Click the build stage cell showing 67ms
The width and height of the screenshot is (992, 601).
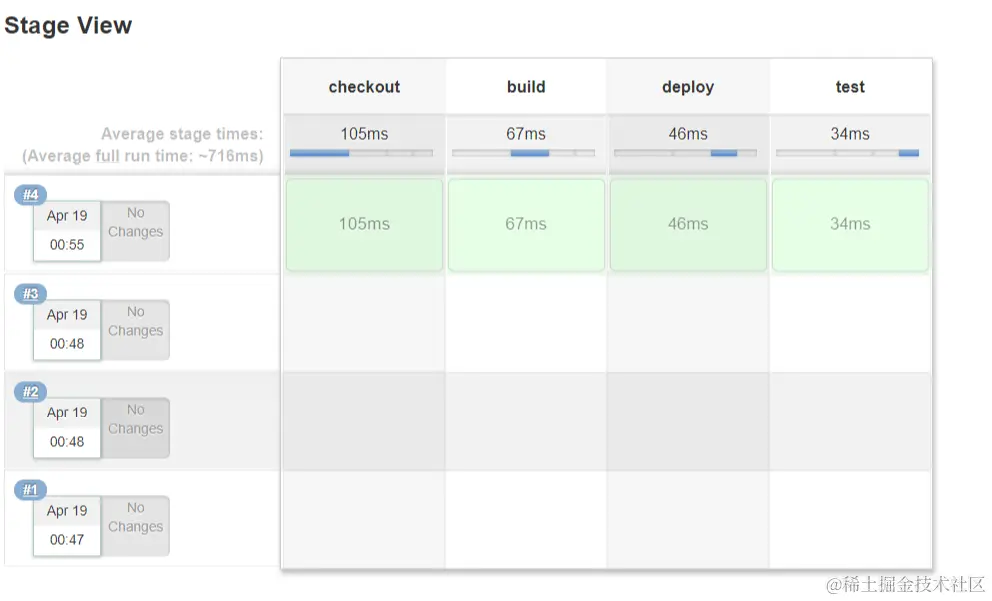click(x=526, y=225)
